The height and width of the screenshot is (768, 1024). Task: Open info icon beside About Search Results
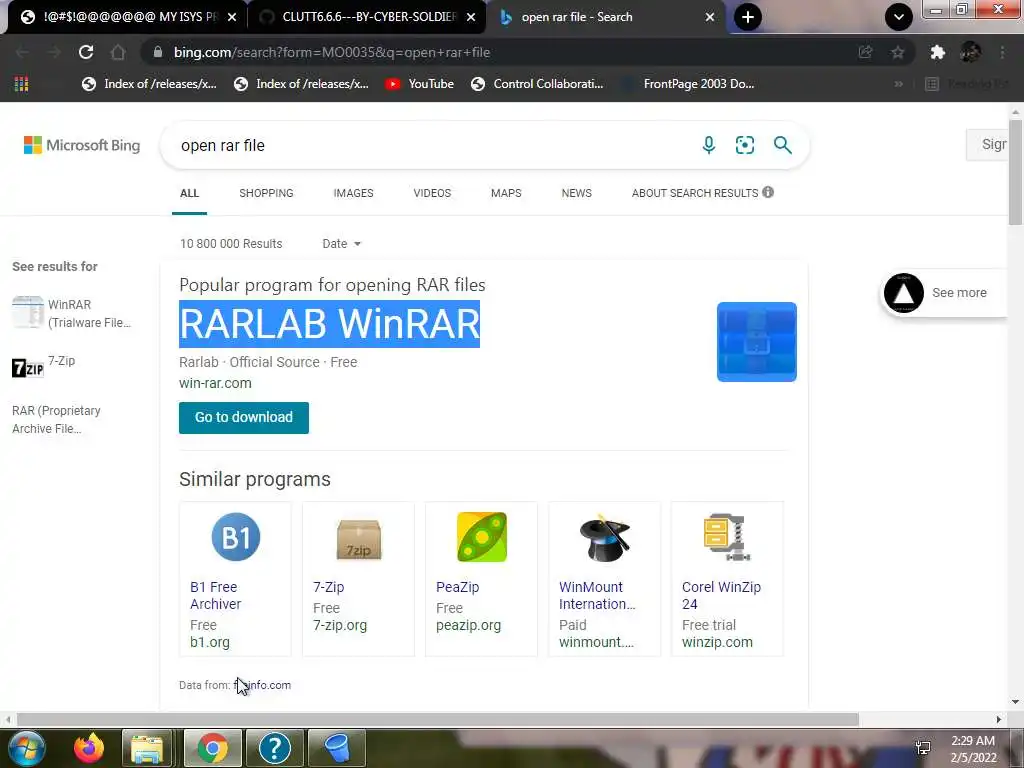point(768,192)
